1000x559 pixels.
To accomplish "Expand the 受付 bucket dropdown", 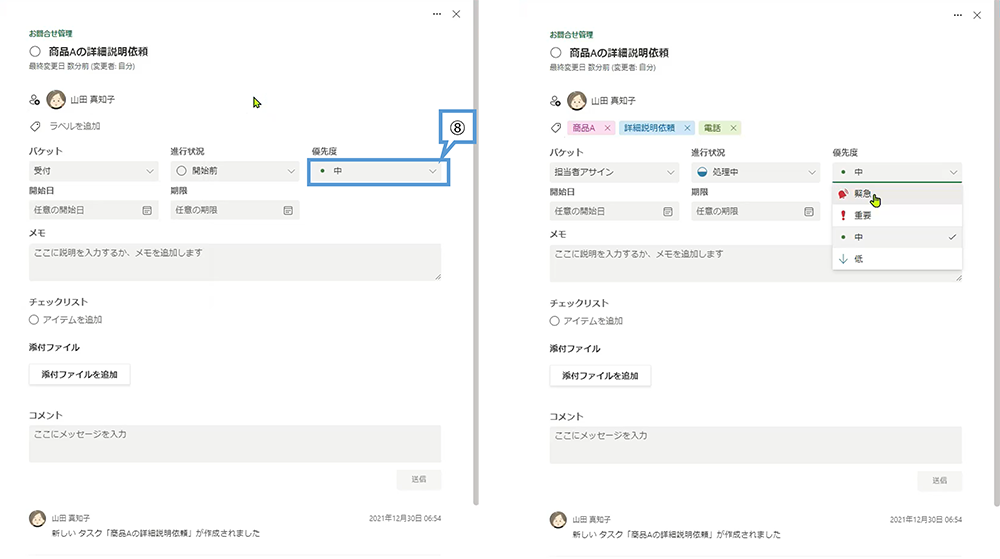I will 93,171.
